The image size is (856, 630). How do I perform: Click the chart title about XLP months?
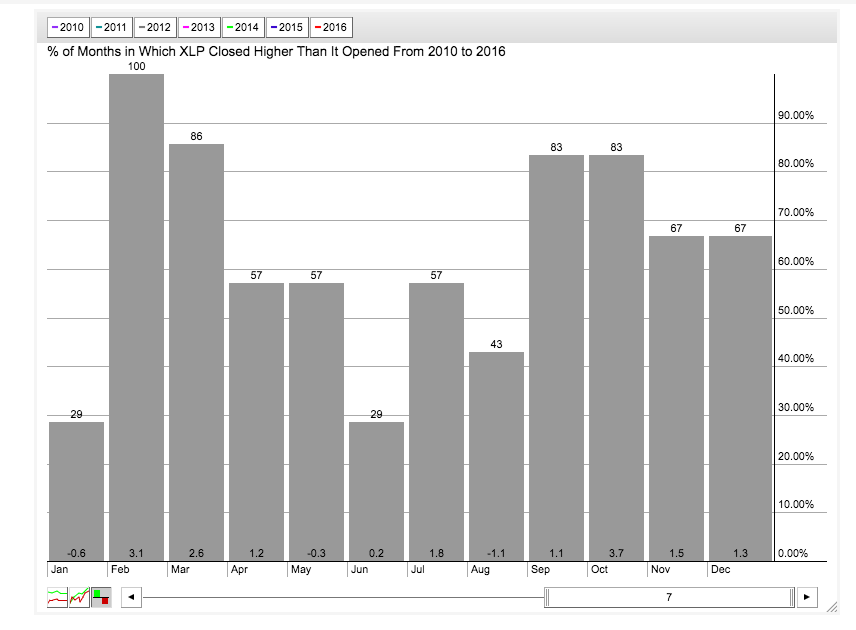[x=276, y=51]
